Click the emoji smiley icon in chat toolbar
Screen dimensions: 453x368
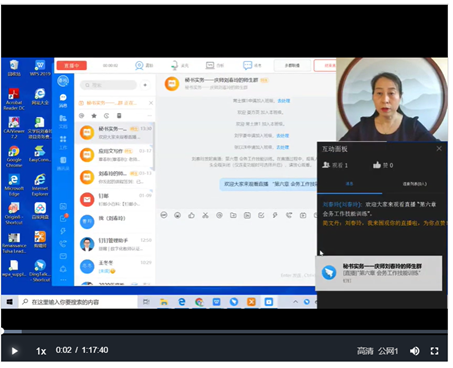pos(164,215)
